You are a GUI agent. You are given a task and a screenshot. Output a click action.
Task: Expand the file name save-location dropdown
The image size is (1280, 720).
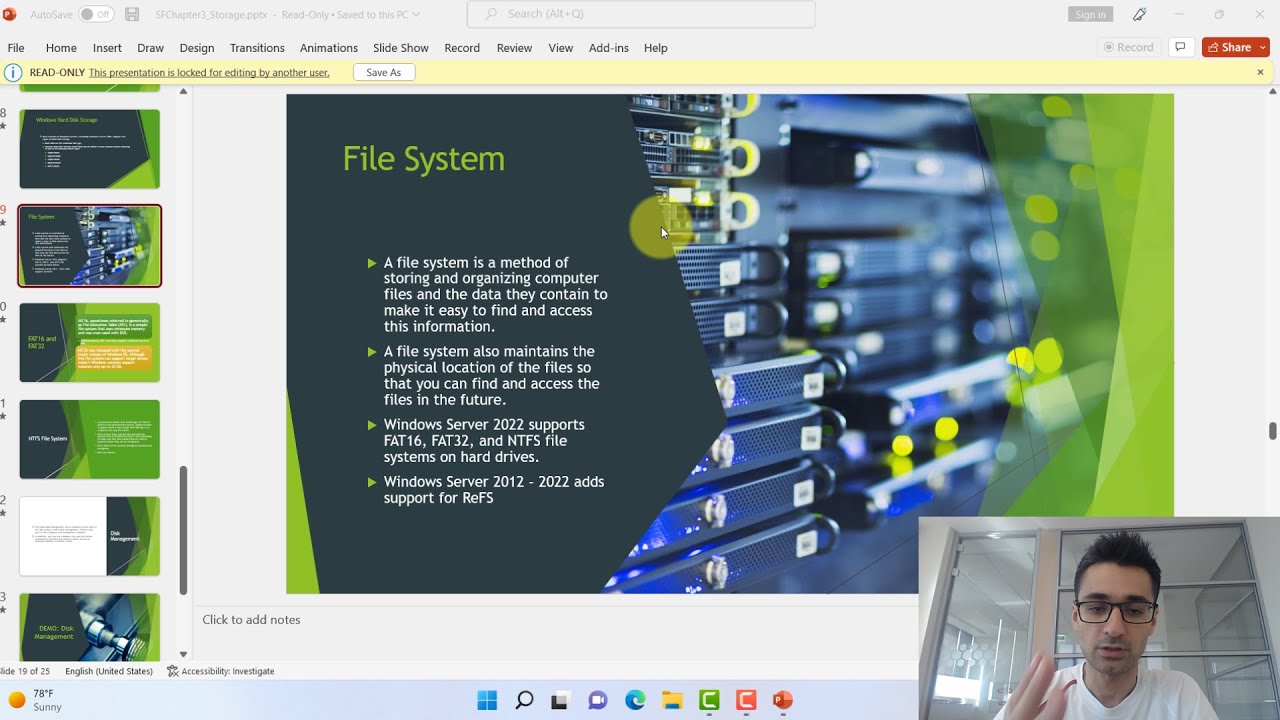coord(416,15)
